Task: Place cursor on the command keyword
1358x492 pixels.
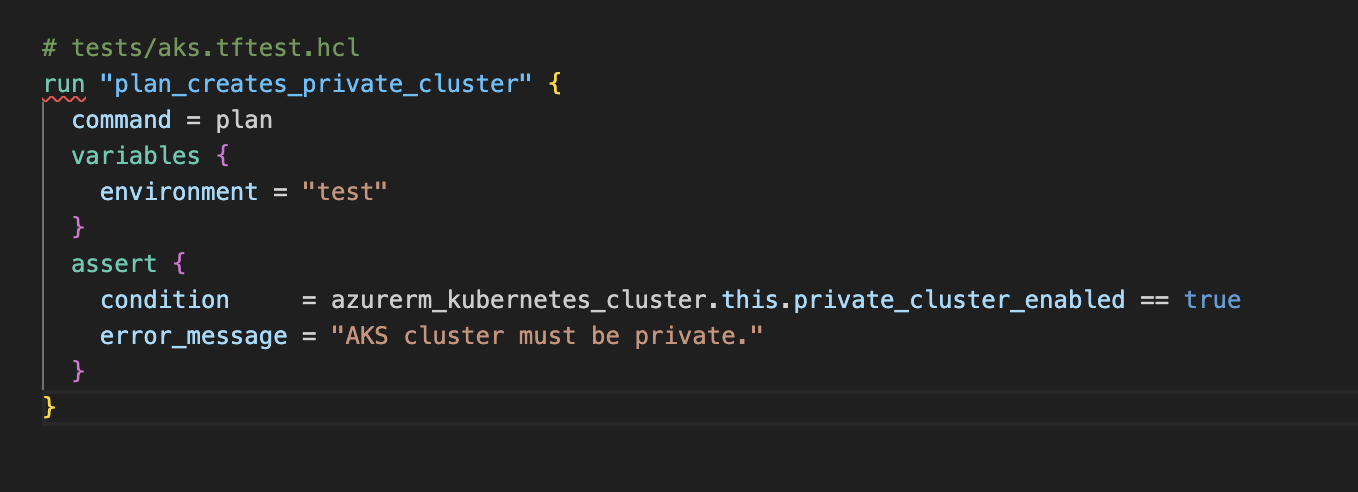Action: tap(122, 120)
